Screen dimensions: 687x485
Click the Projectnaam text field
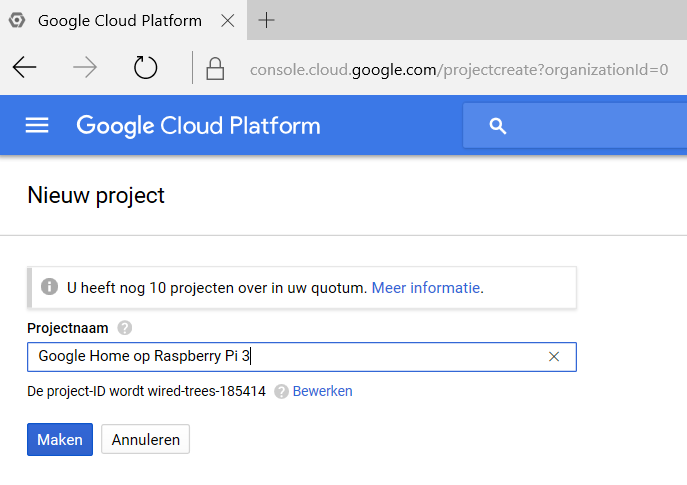(x=302, y=357)
